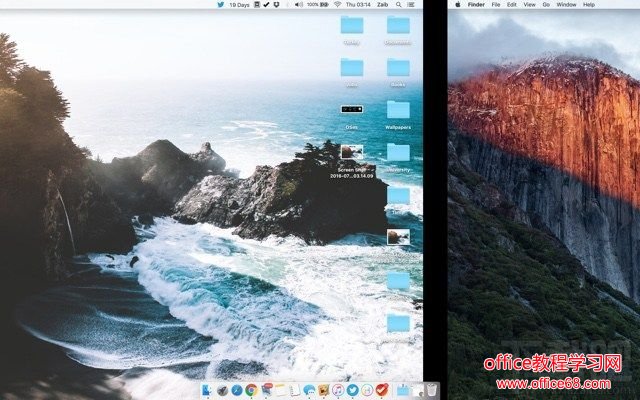Open the Apple menu on right display

[458, 4]
